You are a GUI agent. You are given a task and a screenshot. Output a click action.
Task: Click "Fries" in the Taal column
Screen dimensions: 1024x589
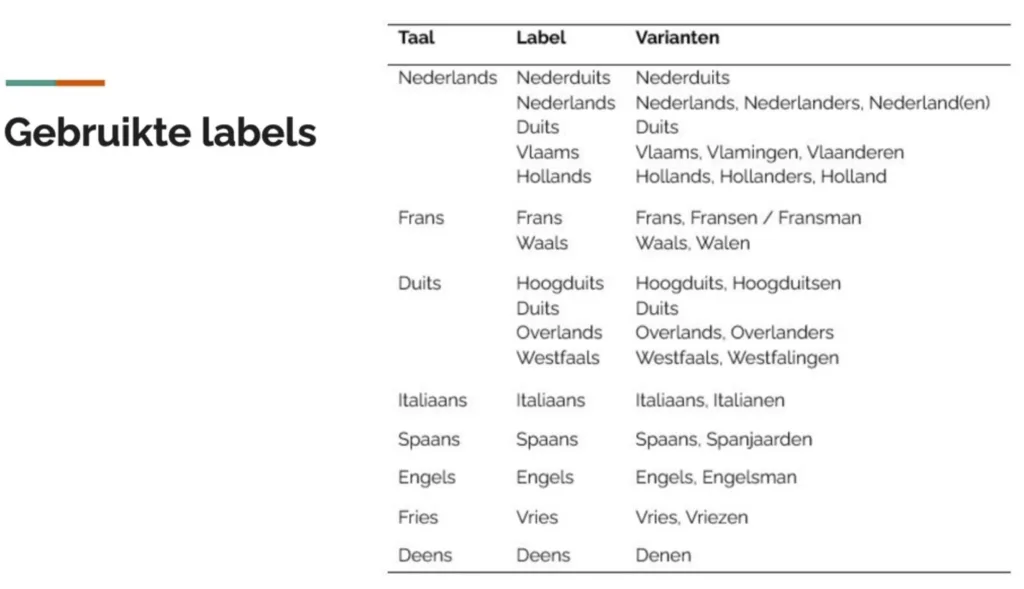pos(418,518)
